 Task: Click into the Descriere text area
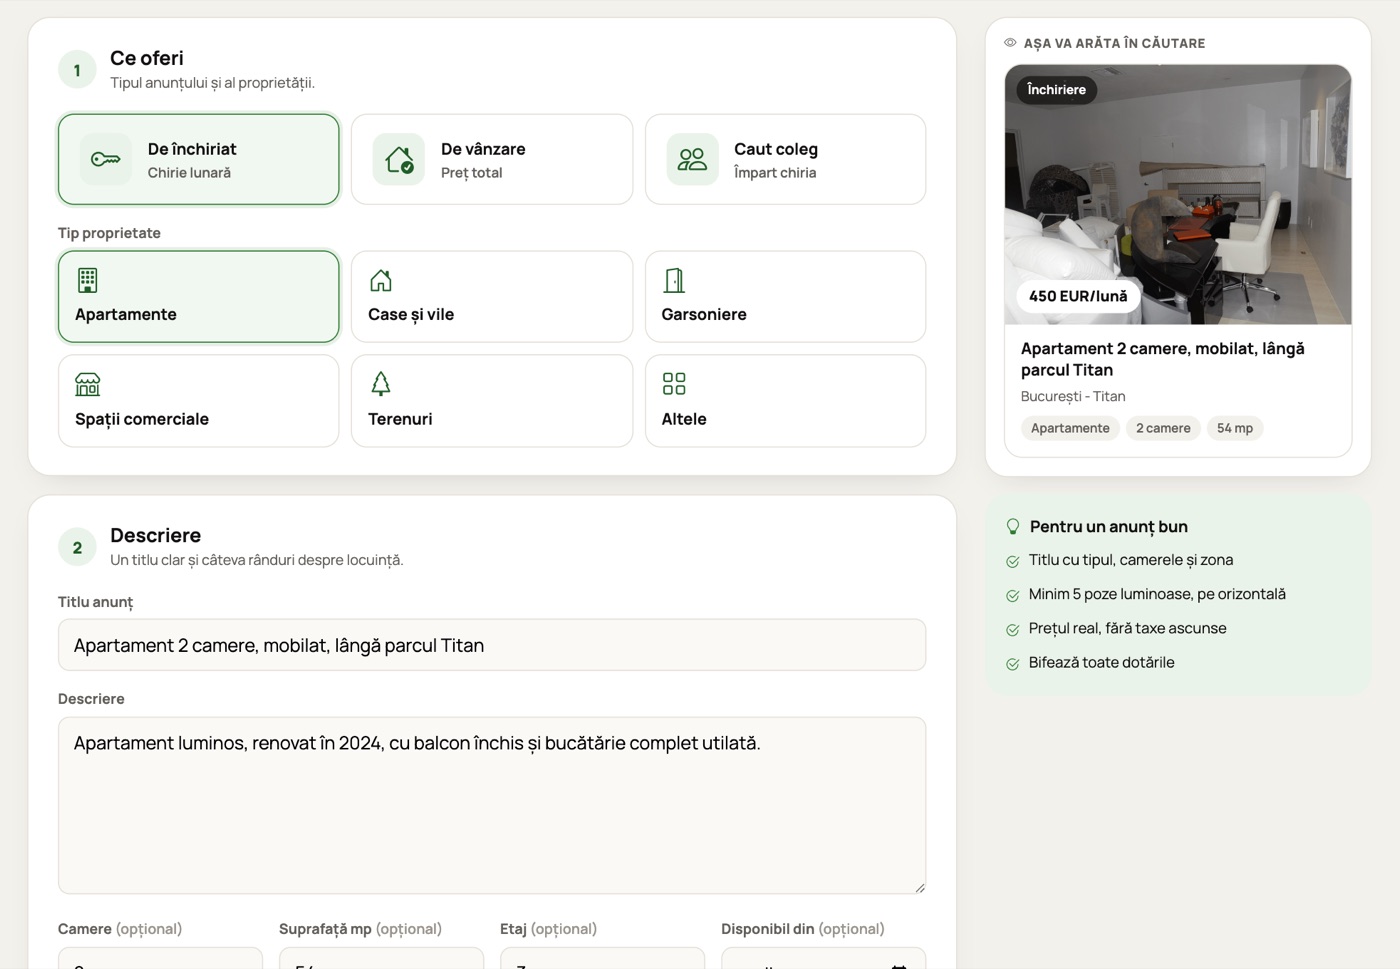(x=492, y=805)
